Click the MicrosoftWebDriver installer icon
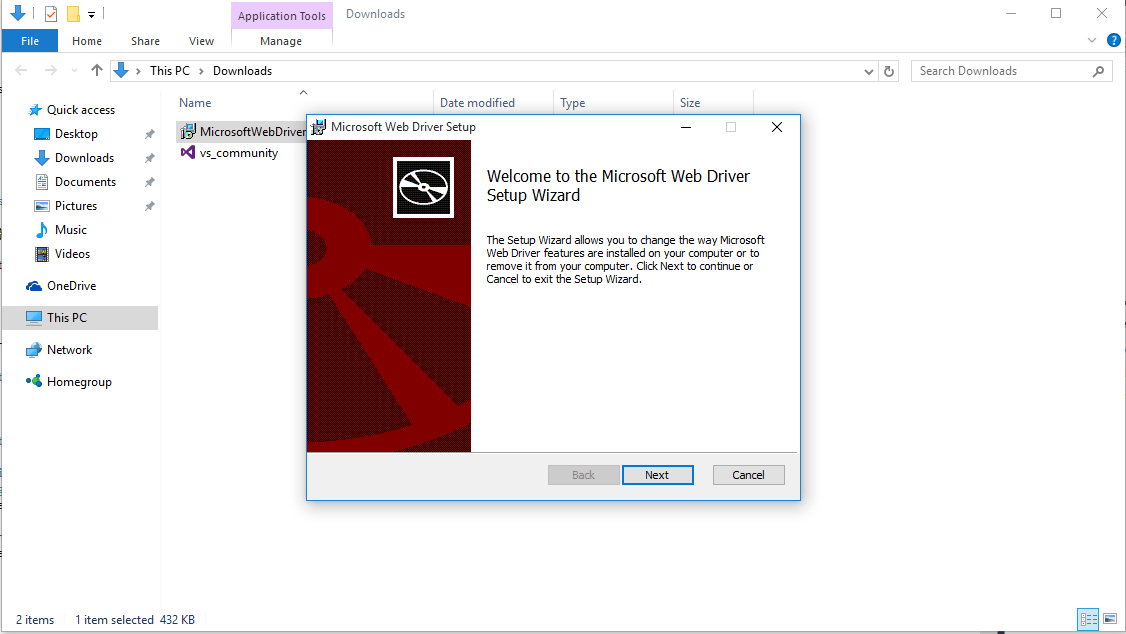 pos(187,131)
